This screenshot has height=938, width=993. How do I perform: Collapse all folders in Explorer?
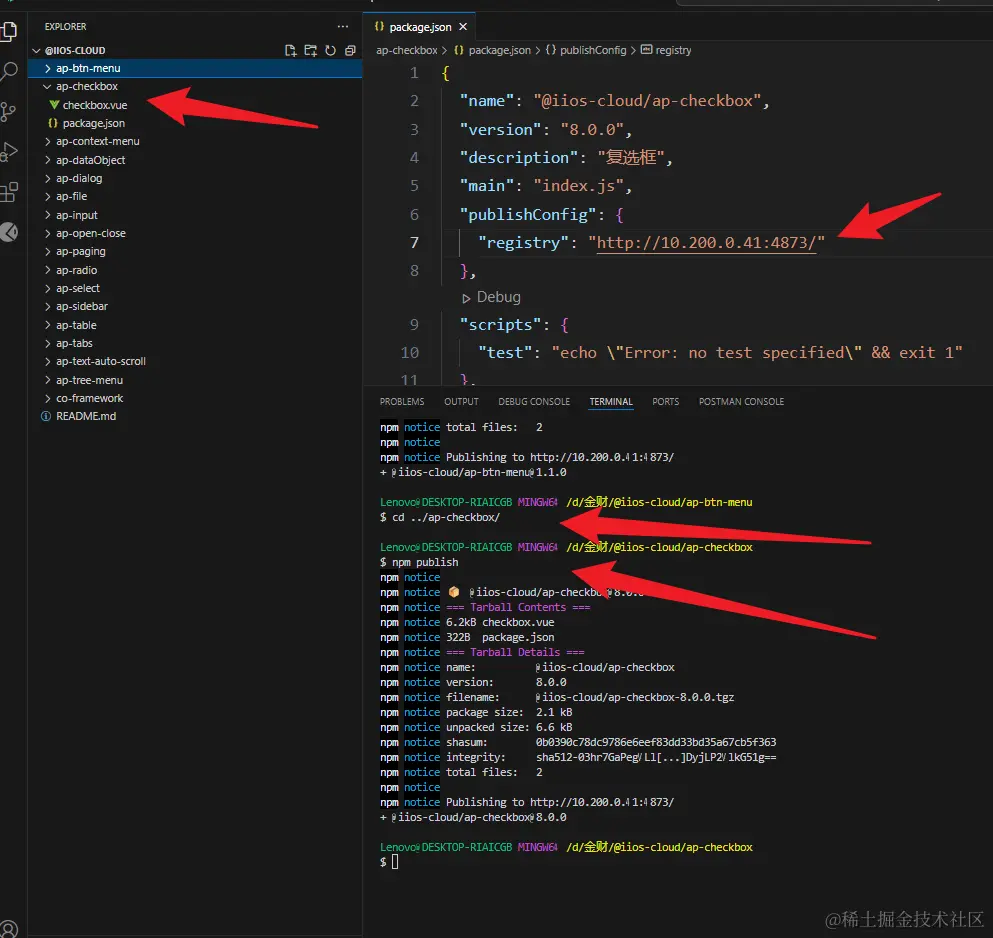pos(350,50)
